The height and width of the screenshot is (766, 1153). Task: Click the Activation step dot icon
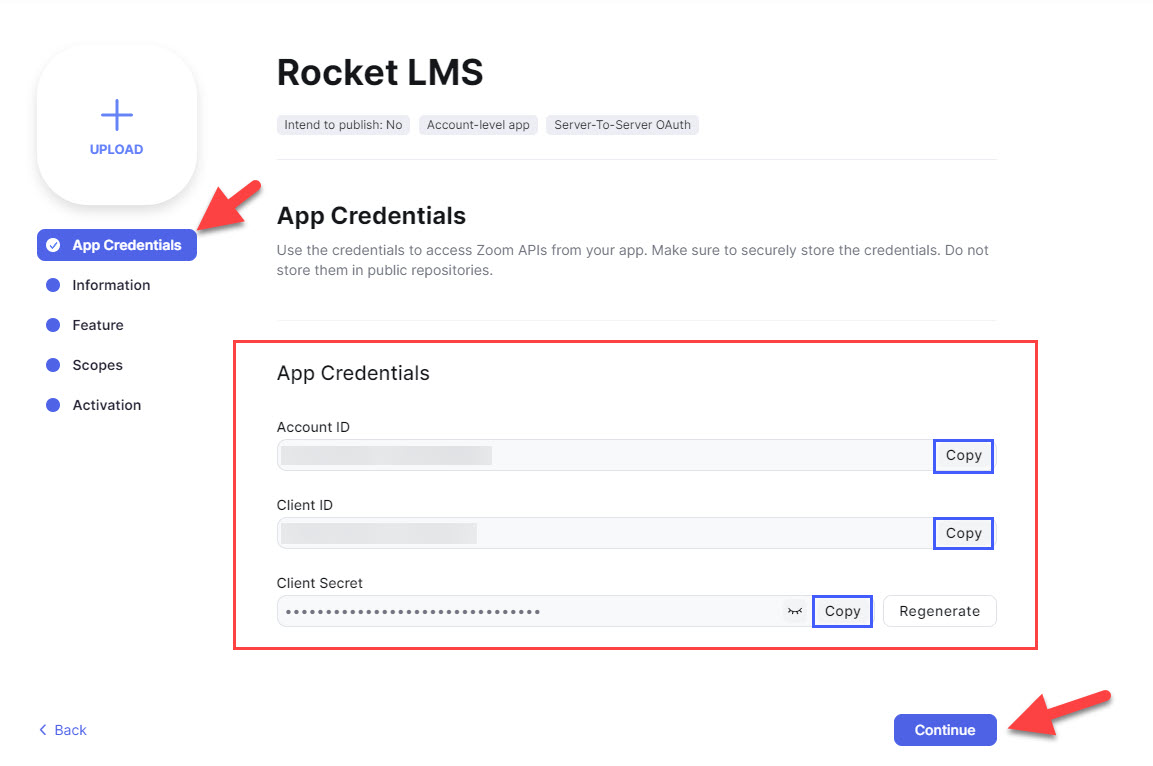pos(53,405)
